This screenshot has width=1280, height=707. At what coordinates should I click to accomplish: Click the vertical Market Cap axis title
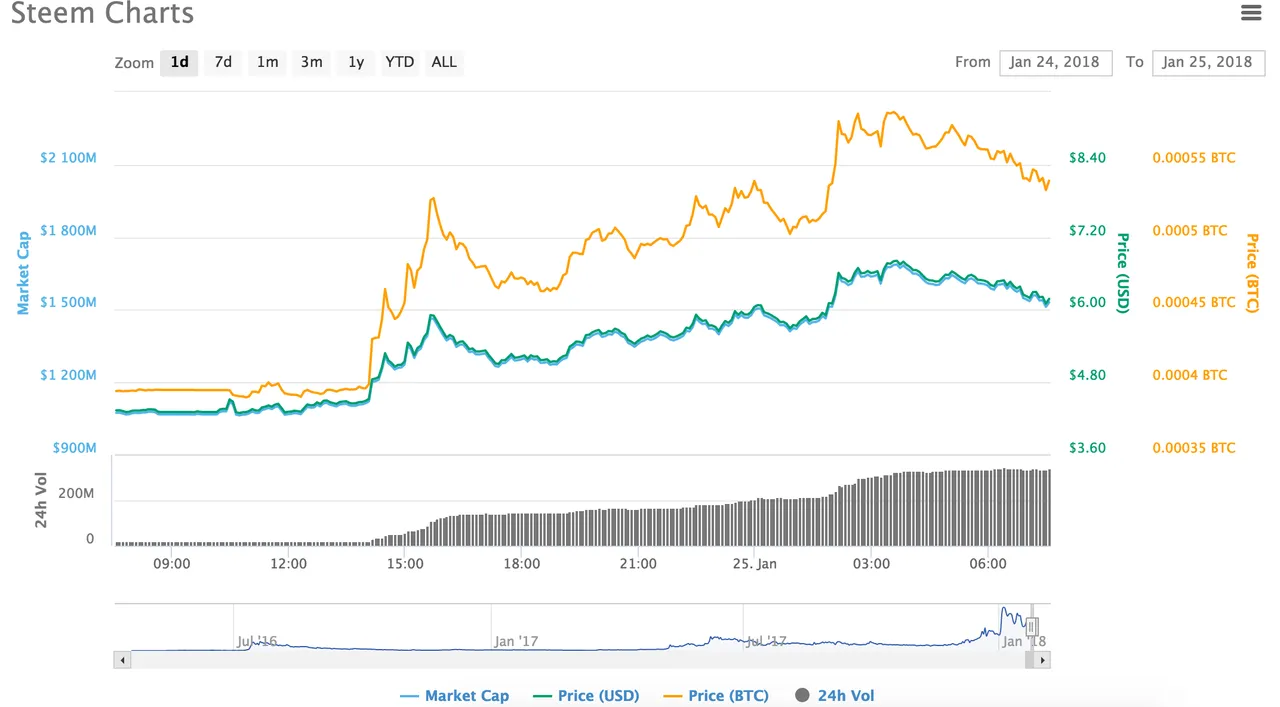click(x=23, y=273)
